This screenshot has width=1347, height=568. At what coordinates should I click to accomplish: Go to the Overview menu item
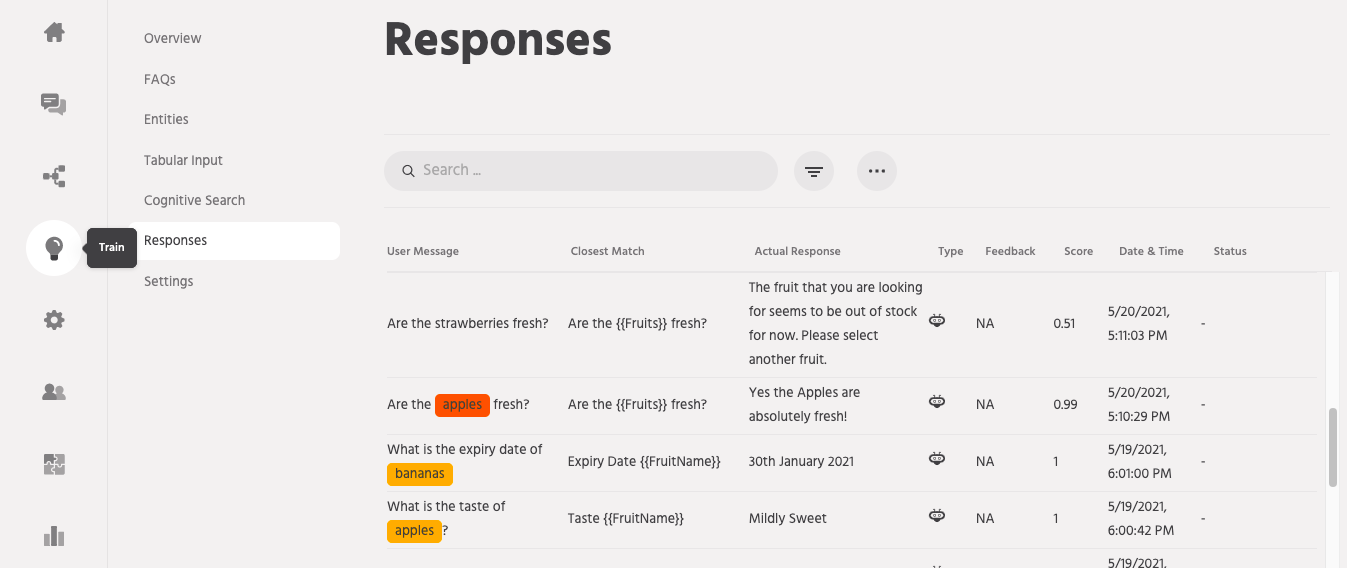[172, 38]
